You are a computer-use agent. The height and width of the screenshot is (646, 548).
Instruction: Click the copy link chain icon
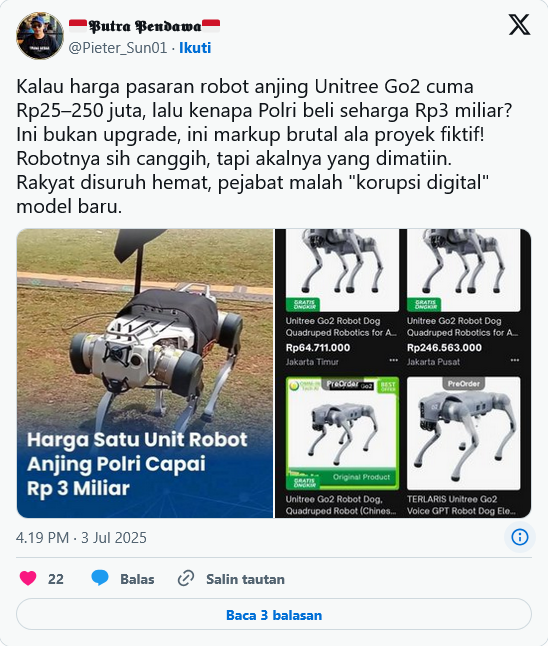[186, 578]
